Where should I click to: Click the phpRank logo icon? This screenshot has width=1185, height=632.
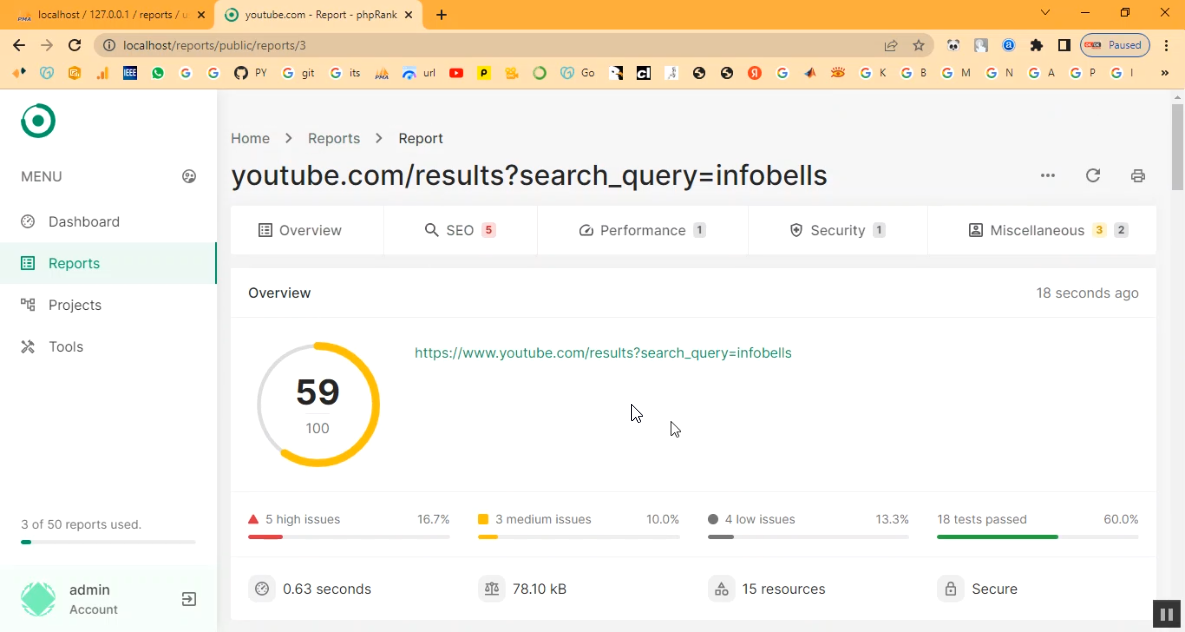[x=38, y=121]
